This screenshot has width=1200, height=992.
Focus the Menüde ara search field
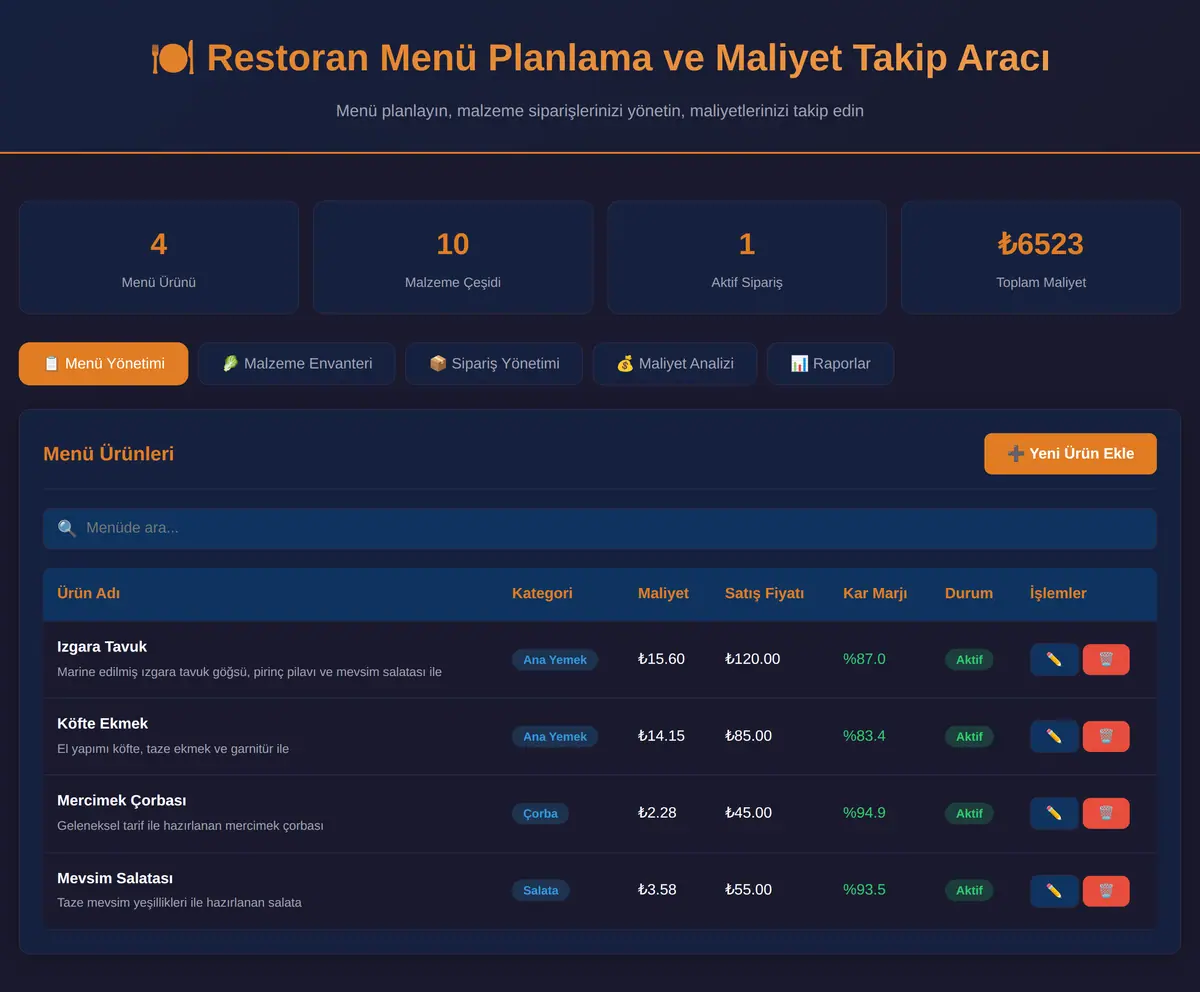click(x=600, y=528)
